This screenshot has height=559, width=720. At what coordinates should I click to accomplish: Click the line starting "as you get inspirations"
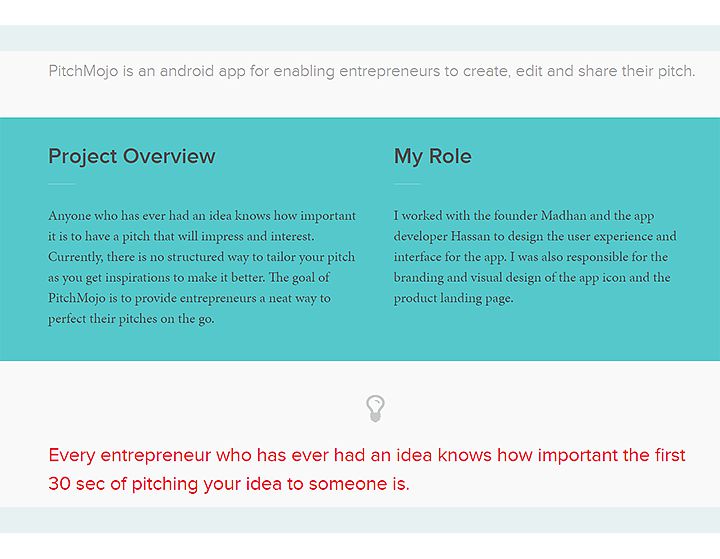click(x=188, y=278)
